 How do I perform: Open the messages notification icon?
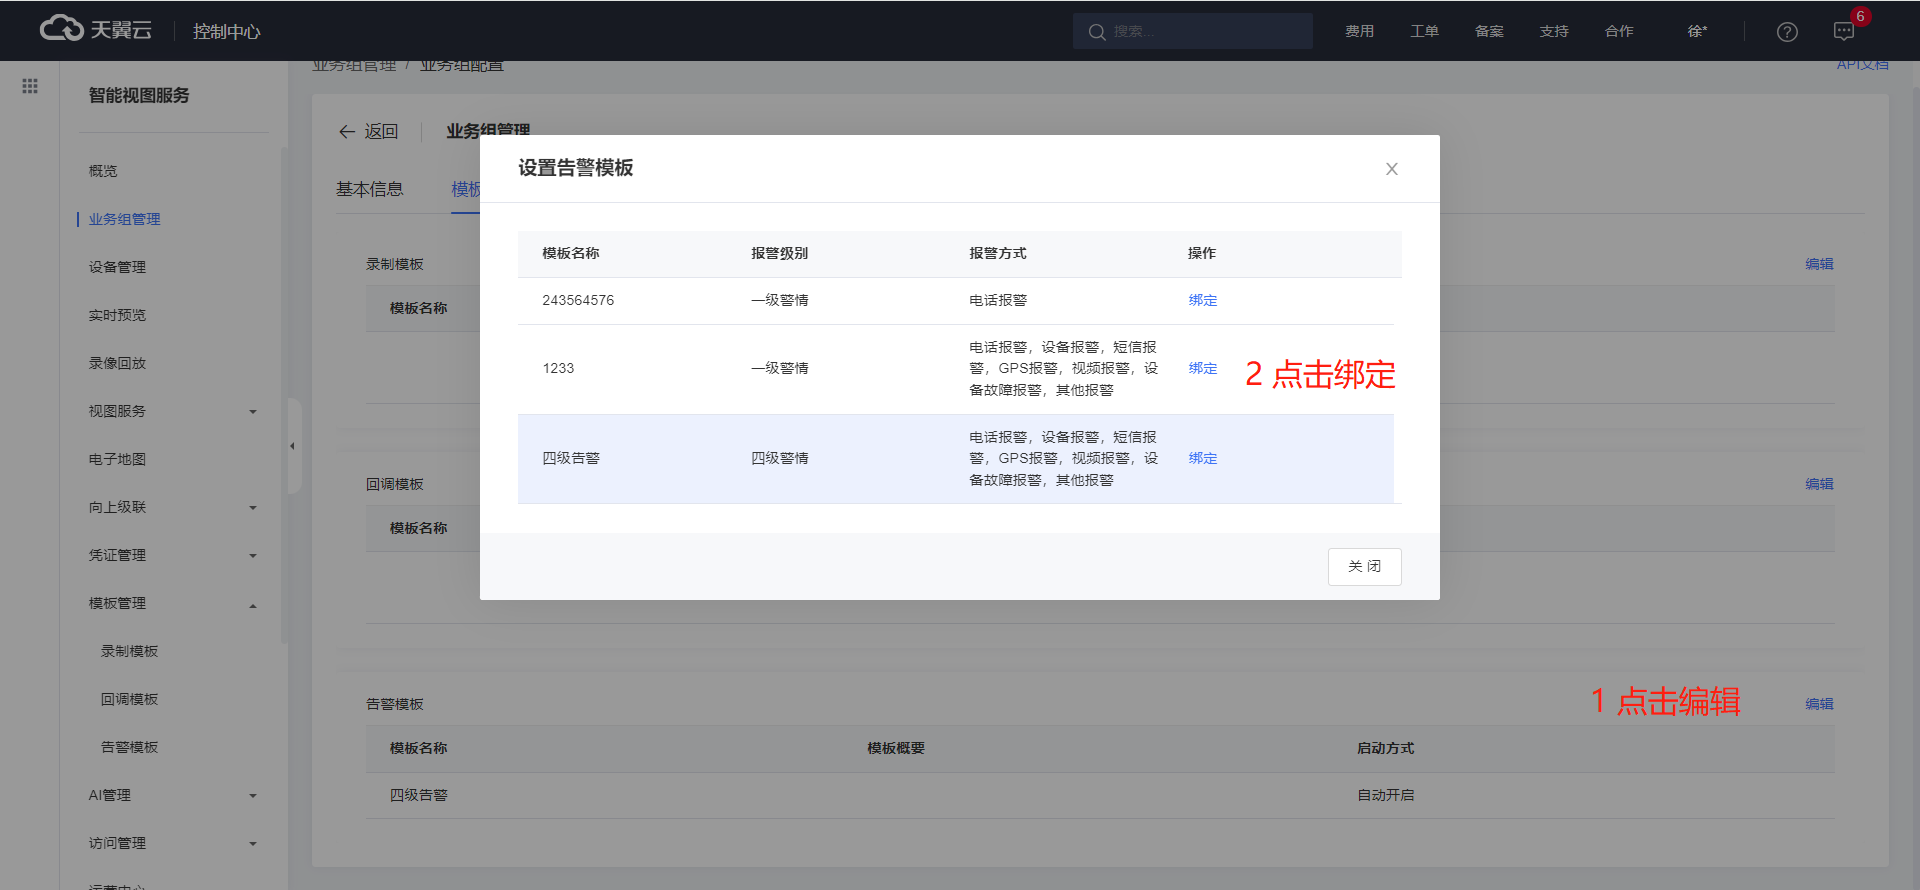[1844, 32]
